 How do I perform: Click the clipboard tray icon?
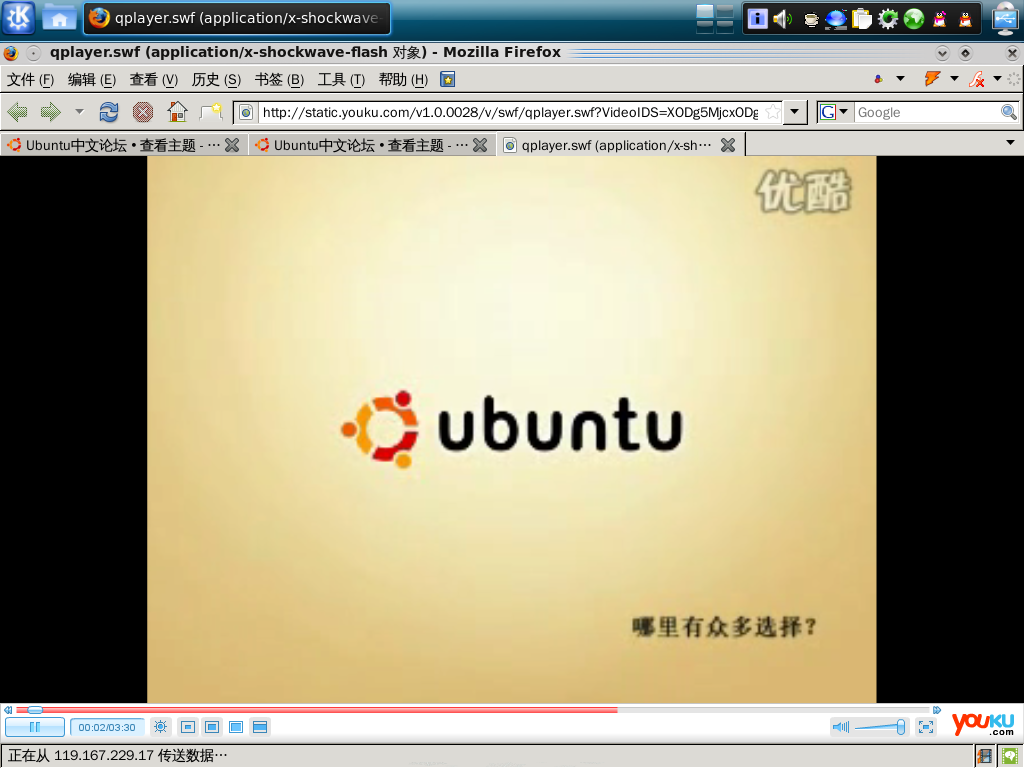coord(862,19)
